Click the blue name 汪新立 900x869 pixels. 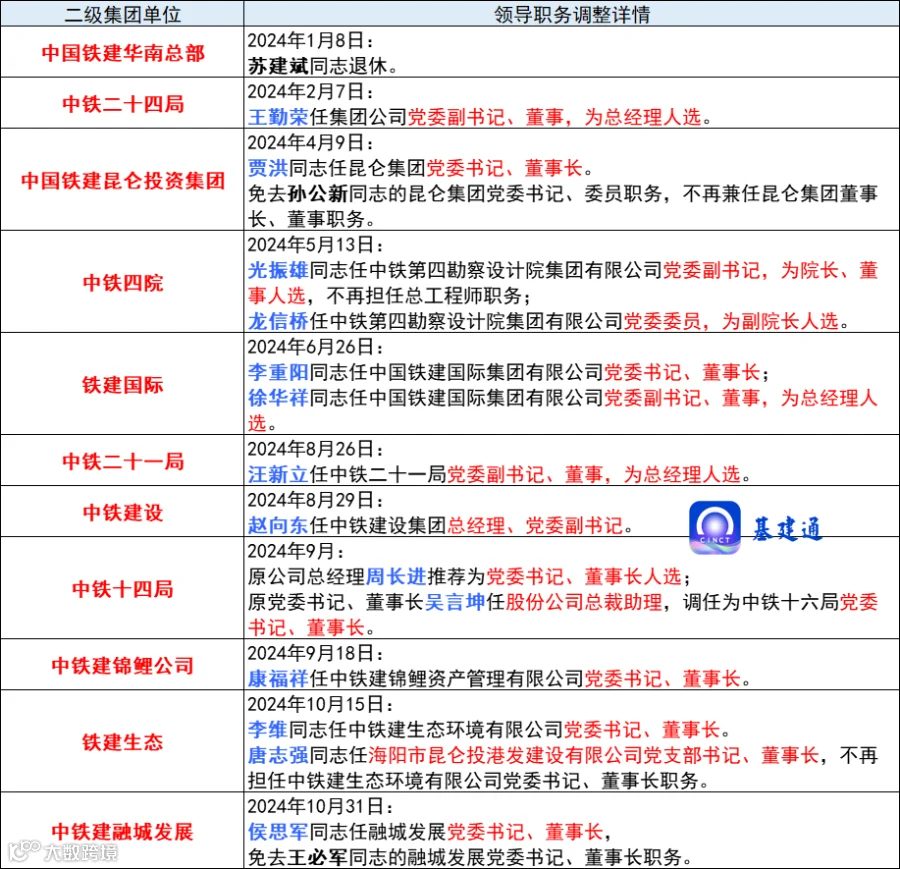click(278, 475)
